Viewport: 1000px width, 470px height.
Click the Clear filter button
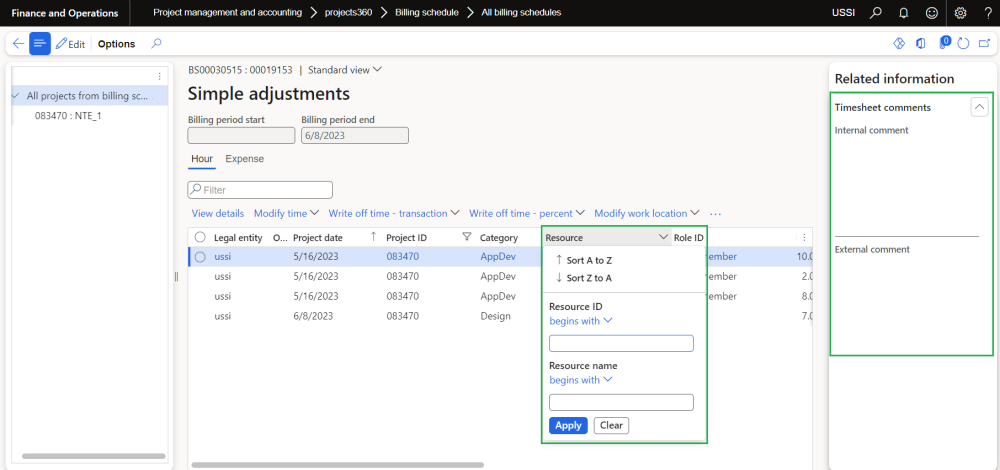coord(611,425)
